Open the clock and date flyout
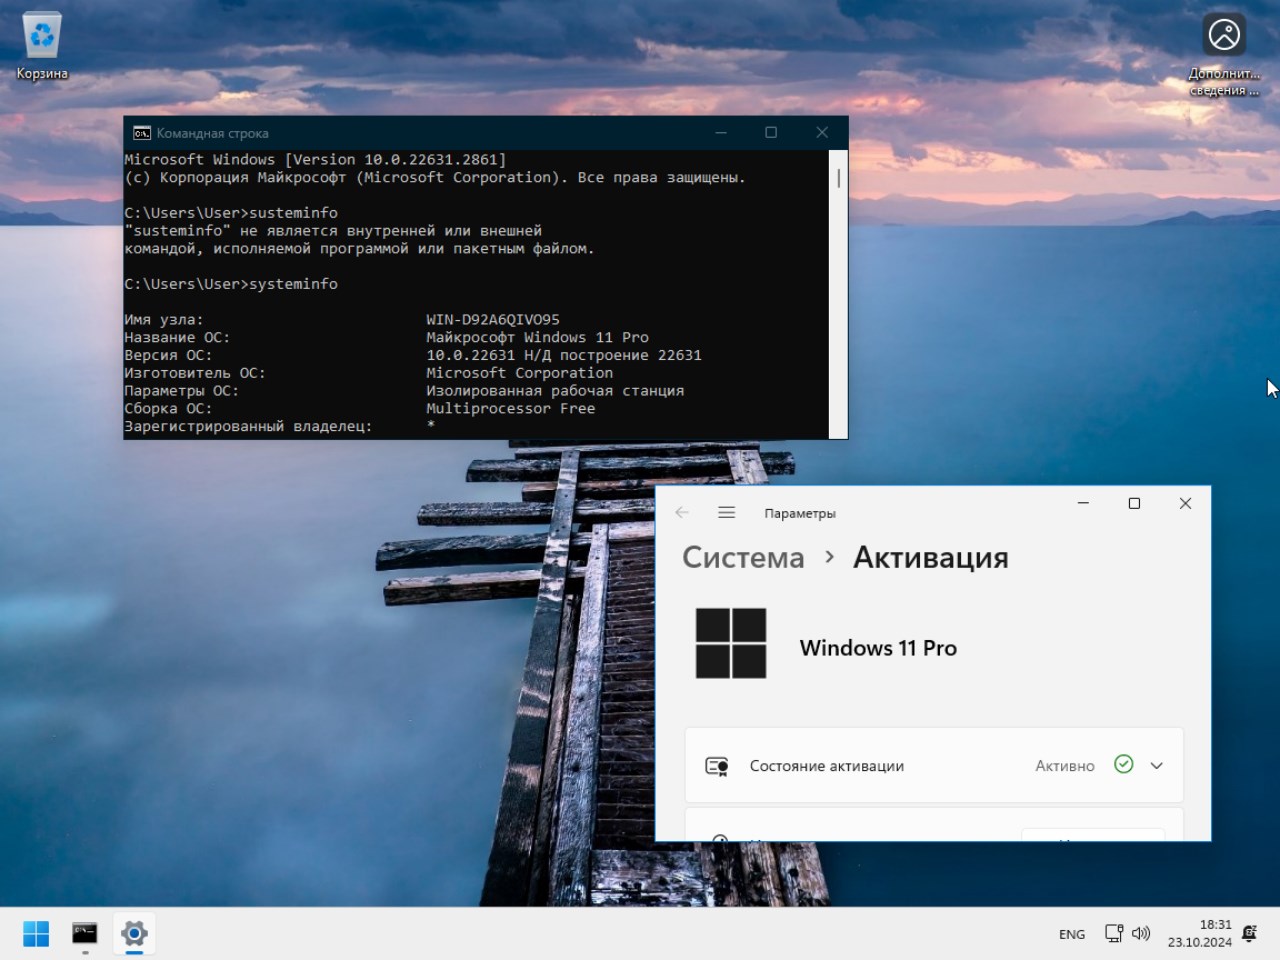Viewport: 1280px width, 960px height. [1200, 933]
